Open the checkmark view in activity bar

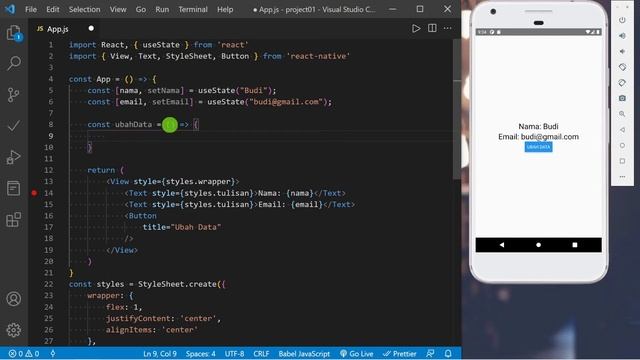(x=13, y=126)
